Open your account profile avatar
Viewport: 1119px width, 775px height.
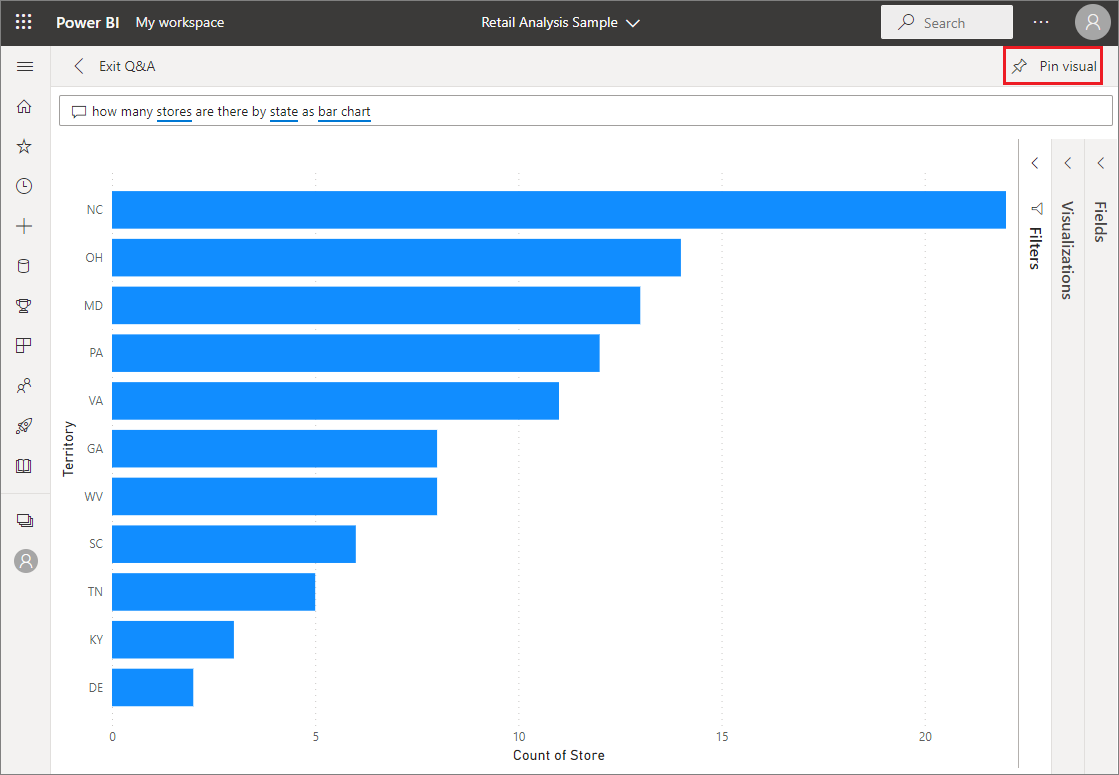pyautogui.click(x=1093, y=21)
